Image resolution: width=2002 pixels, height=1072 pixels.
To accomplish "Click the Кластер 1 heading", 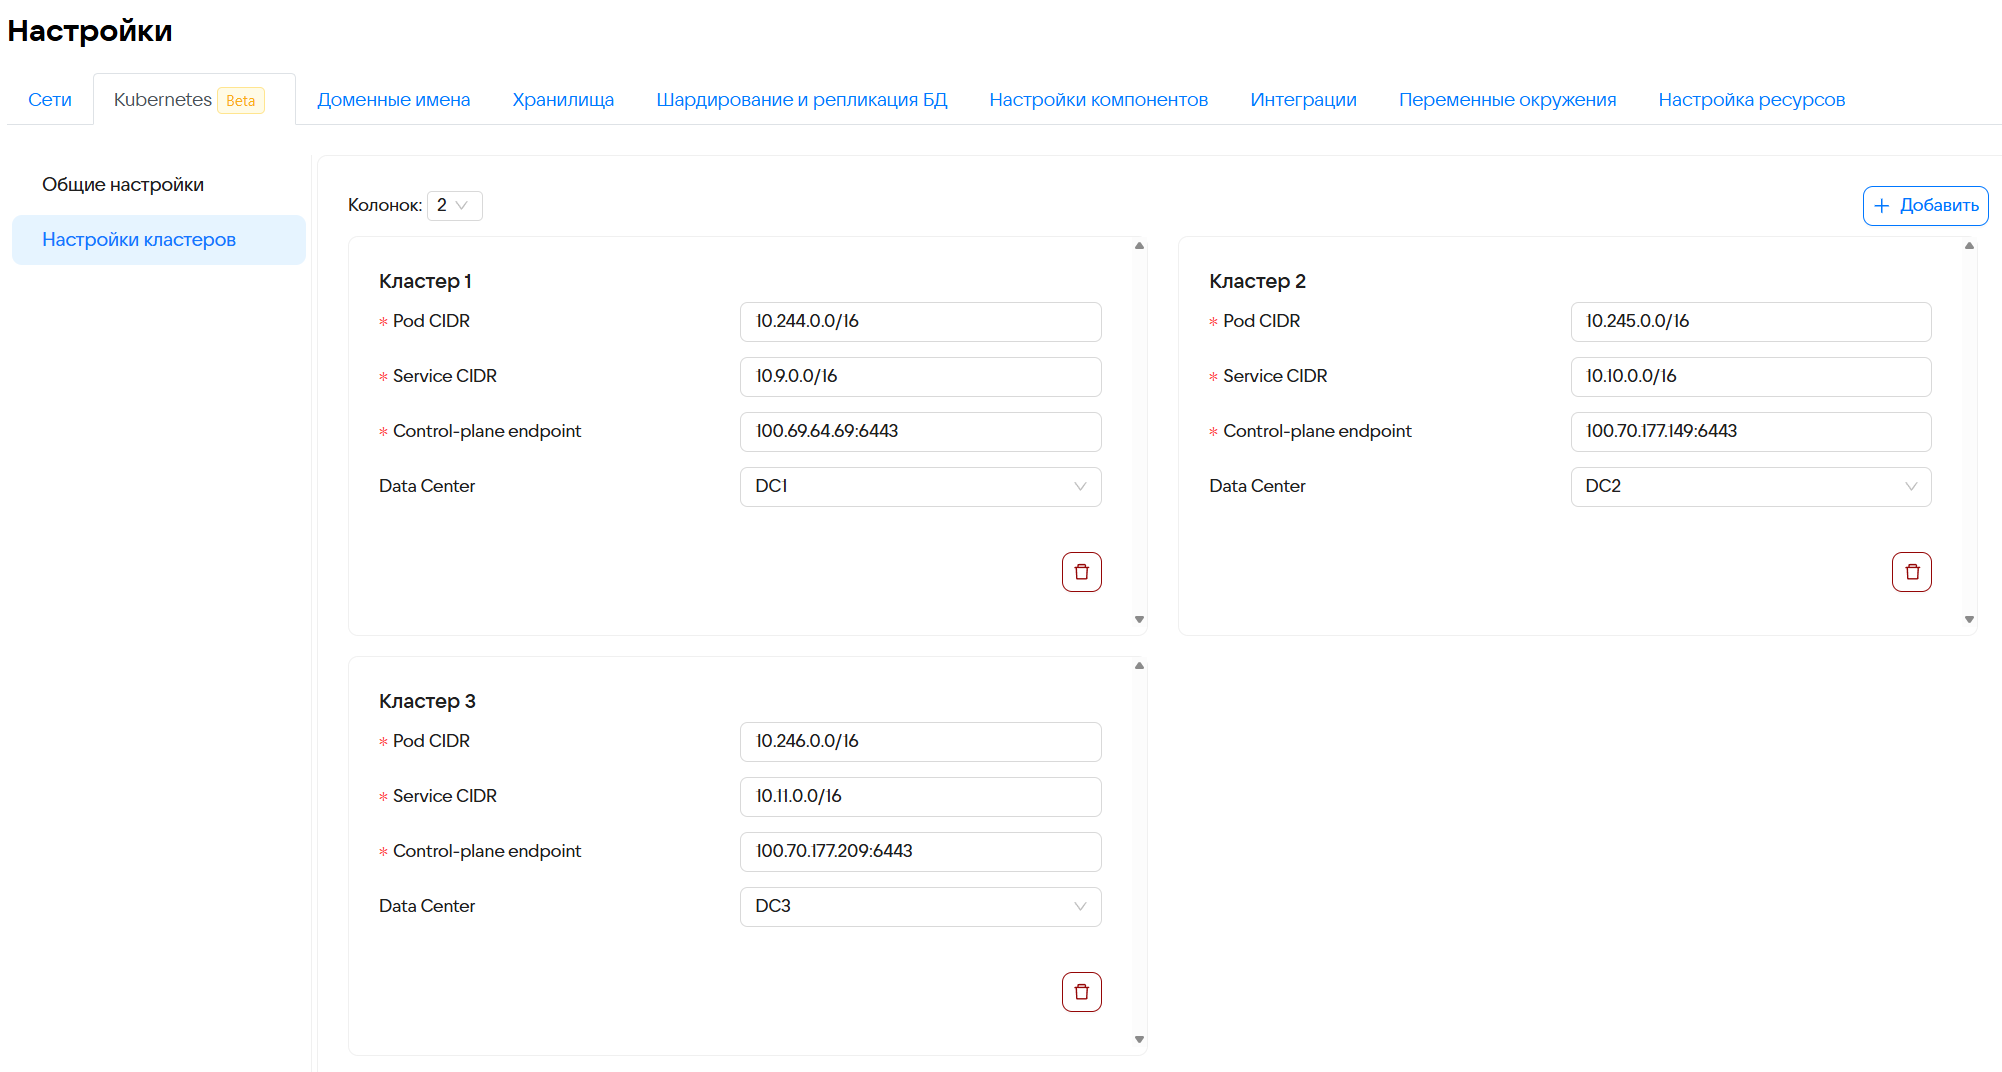I will pyautogui.click(x=425, y=282).
